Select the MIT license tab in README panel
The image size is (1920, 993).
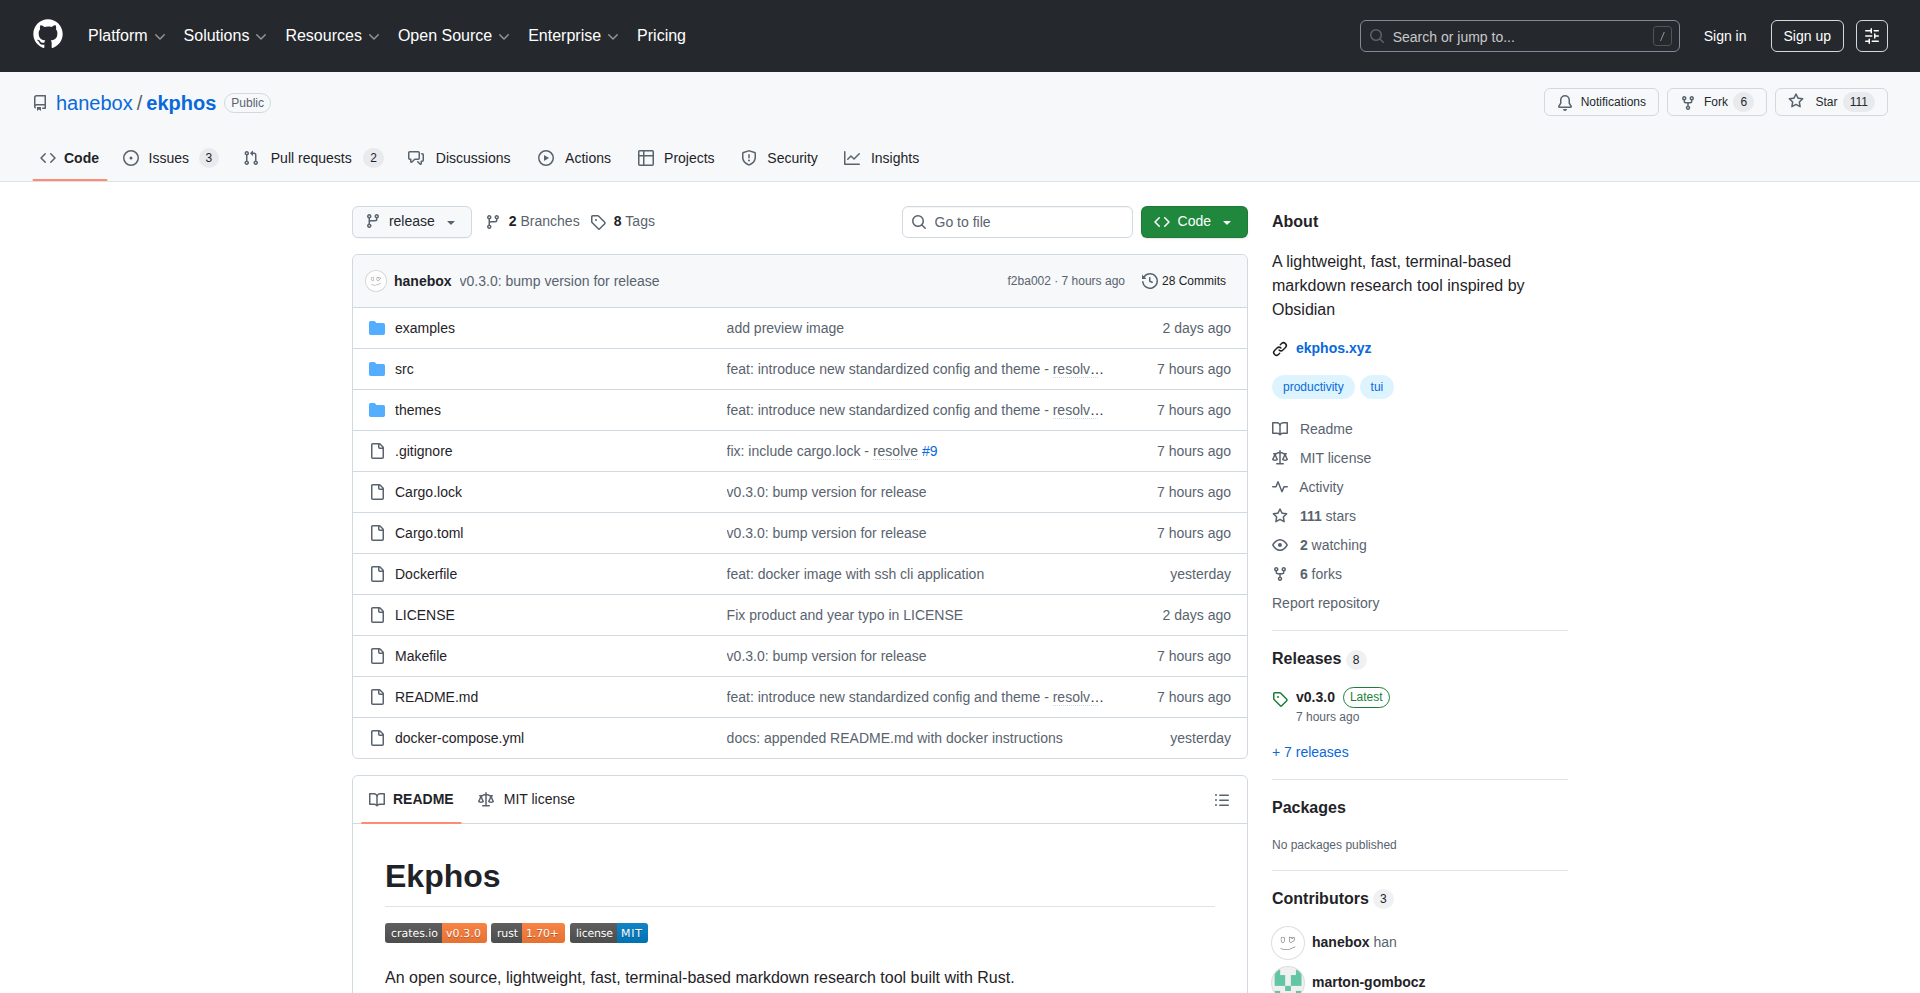(526, 800)
